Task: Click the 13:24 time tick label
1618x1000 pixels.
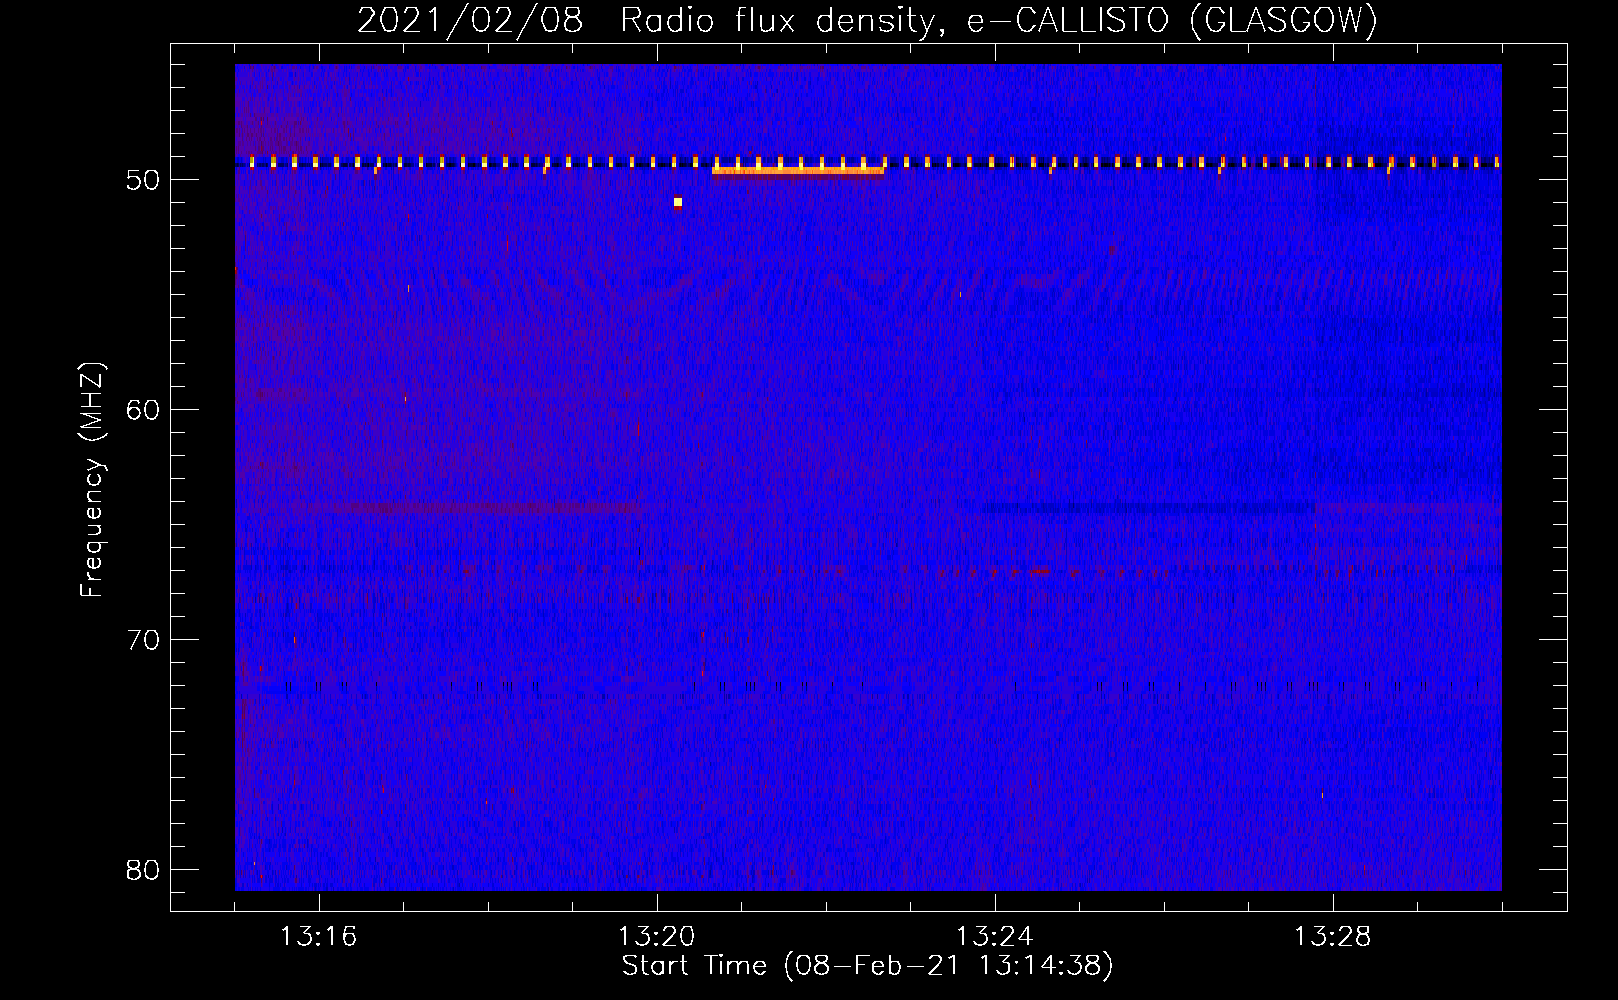Action: click(994, 937)
